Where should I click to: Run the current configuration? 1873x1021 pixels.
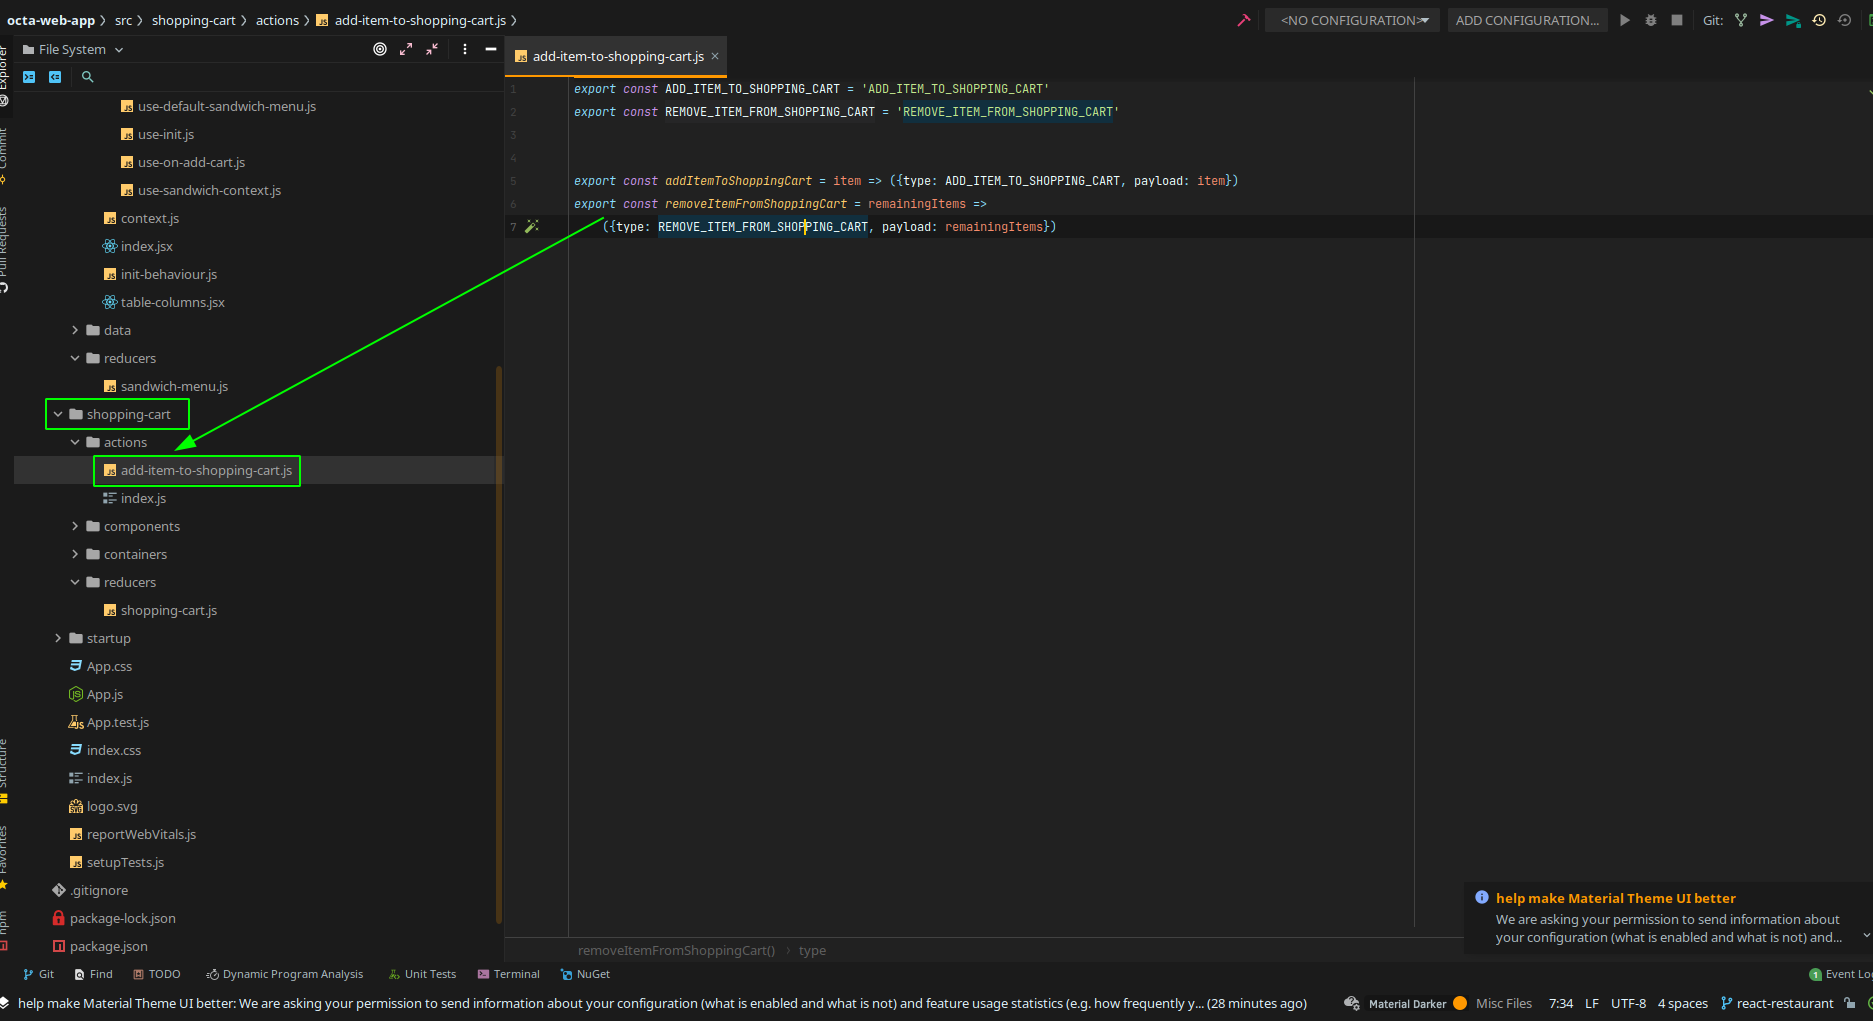(1625, 20)
